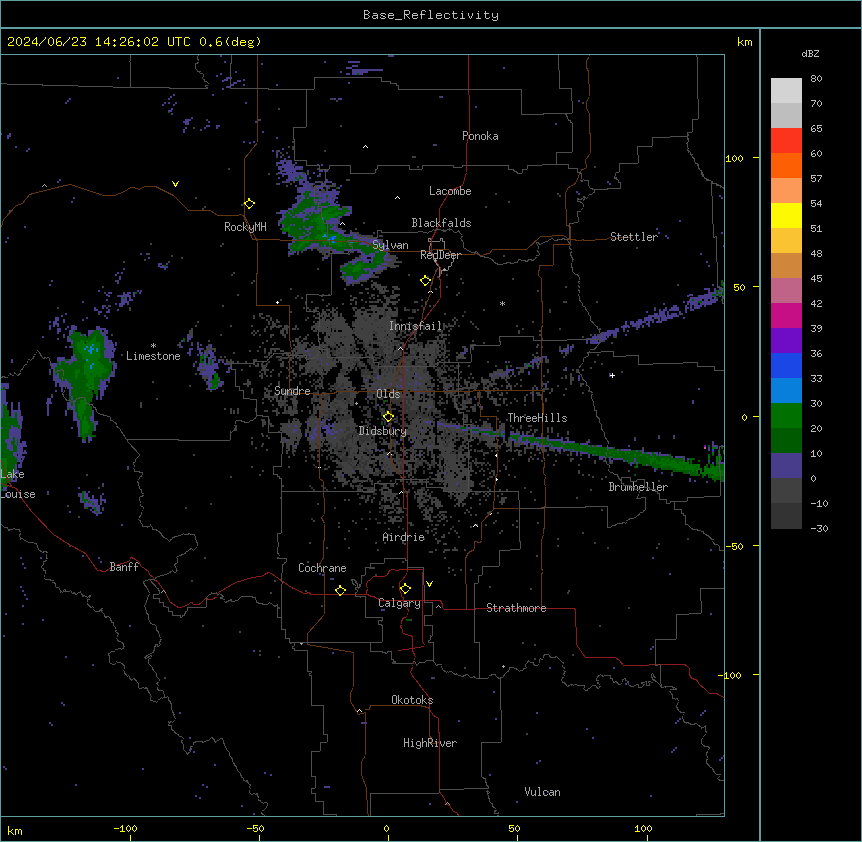Select the yellow diamond marker above Didsbury
Screen dimensions: 862x842
388,417
